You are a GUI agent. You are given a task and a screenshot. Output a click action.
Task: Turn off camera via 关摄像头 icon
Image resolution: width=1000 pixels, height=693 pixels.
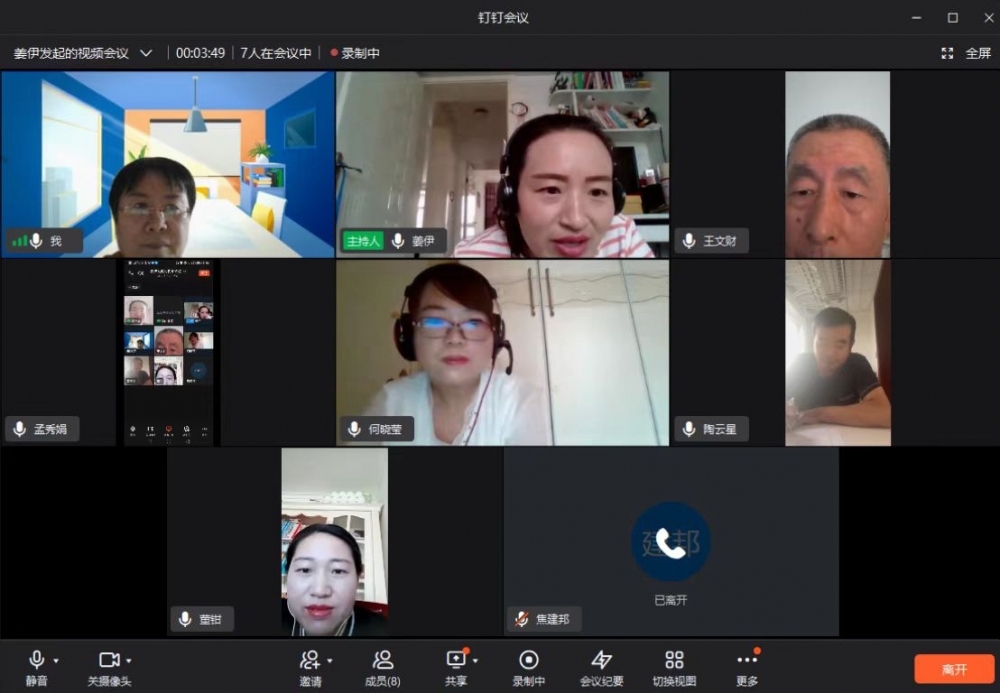point(109,660)
